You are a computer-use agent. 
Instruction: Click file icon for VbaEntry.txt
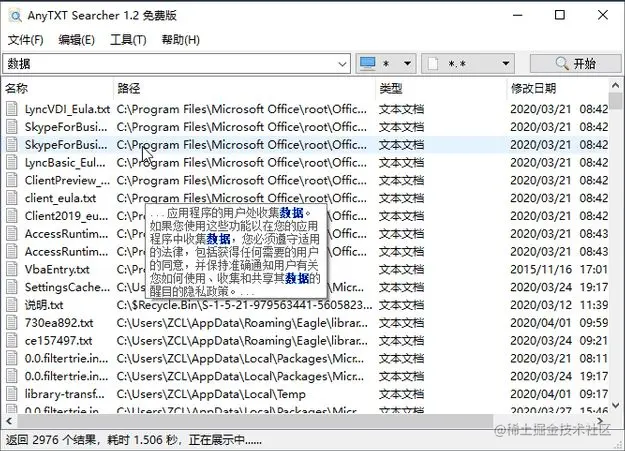[x=12, y=269]
